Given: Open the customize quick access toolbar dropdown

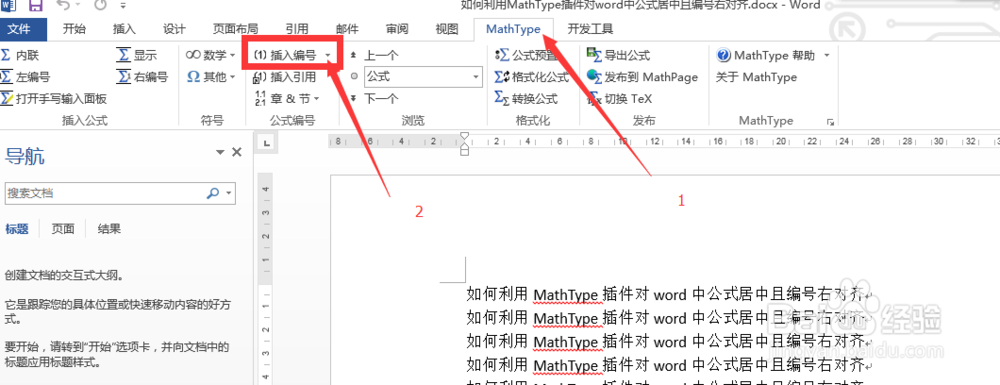Looking at the screenshot, I should pyautogui.click(x=122, y=7).
